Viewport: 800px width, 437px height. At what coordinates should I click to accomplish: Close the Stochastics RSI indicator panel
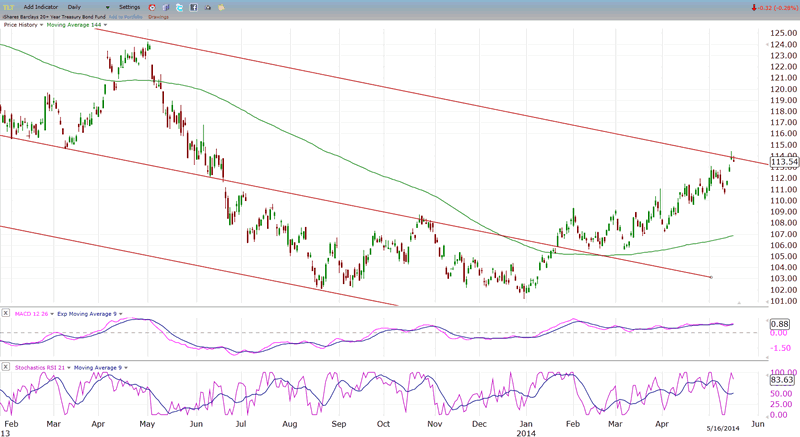pos(5,369)
